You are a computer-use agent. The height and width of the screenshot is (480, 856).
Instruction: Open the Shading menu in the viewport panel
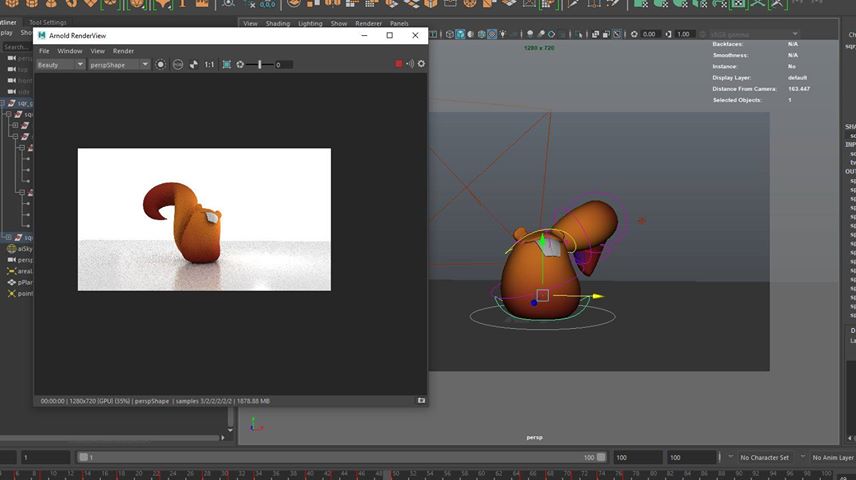(278, 23)
